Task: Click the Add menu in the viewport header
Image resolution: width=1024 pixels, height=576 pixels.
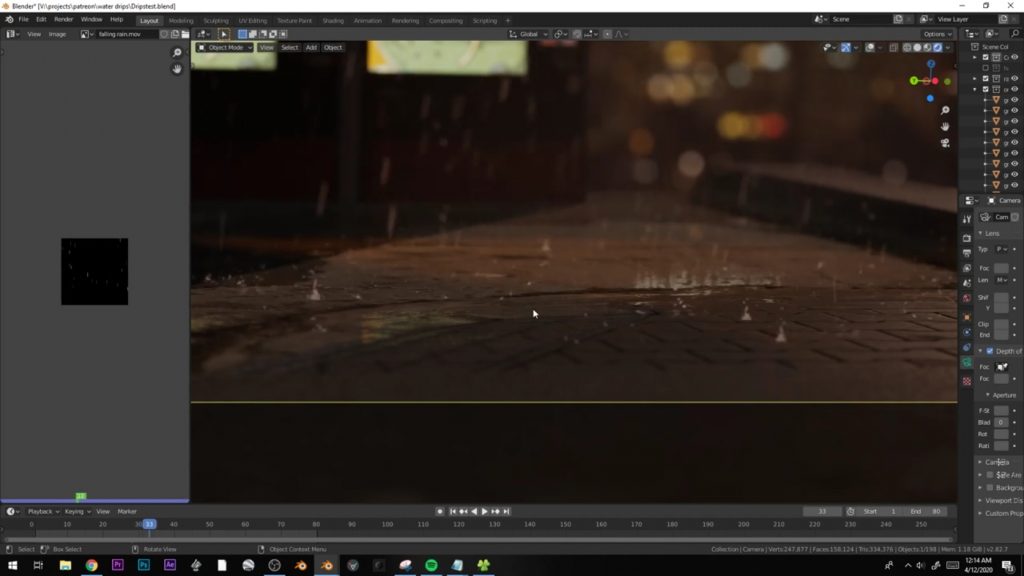Action: tap(311, 48)
